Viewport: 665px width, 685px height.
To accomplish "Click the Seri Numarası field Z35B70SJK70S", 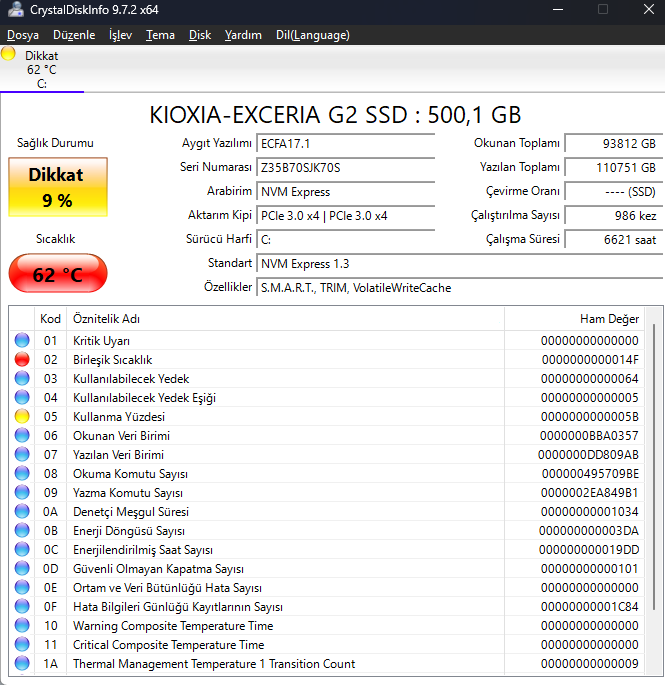I will [346, 168].
